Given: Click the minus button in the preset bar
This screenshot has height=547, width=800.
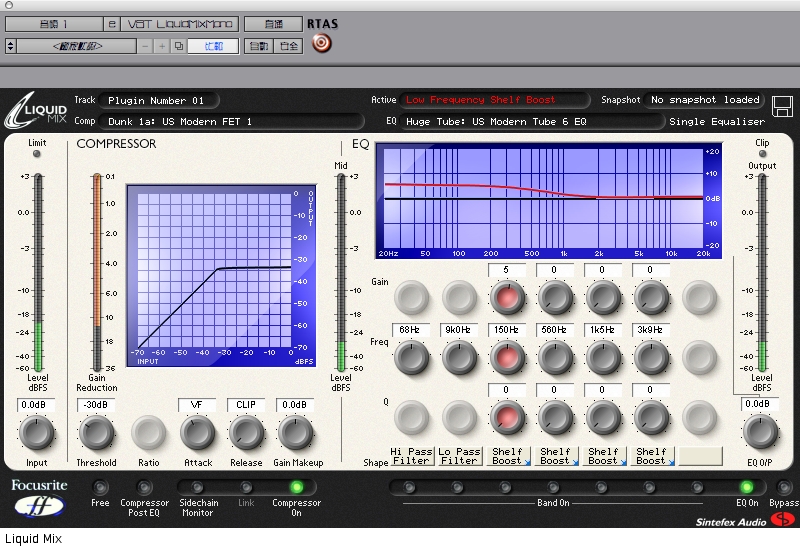Looking at the screenshot, I should tap(145, 46).
